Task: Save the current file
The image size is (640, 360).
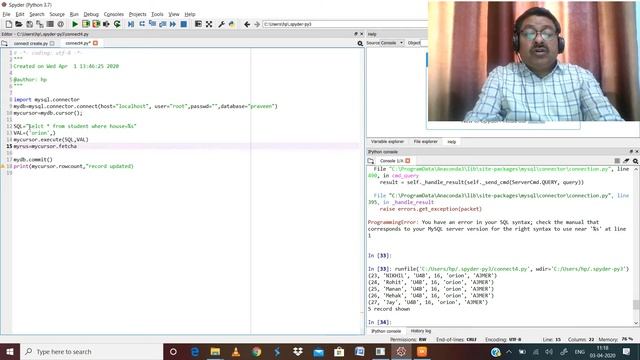Action: [x=29, y=24]
